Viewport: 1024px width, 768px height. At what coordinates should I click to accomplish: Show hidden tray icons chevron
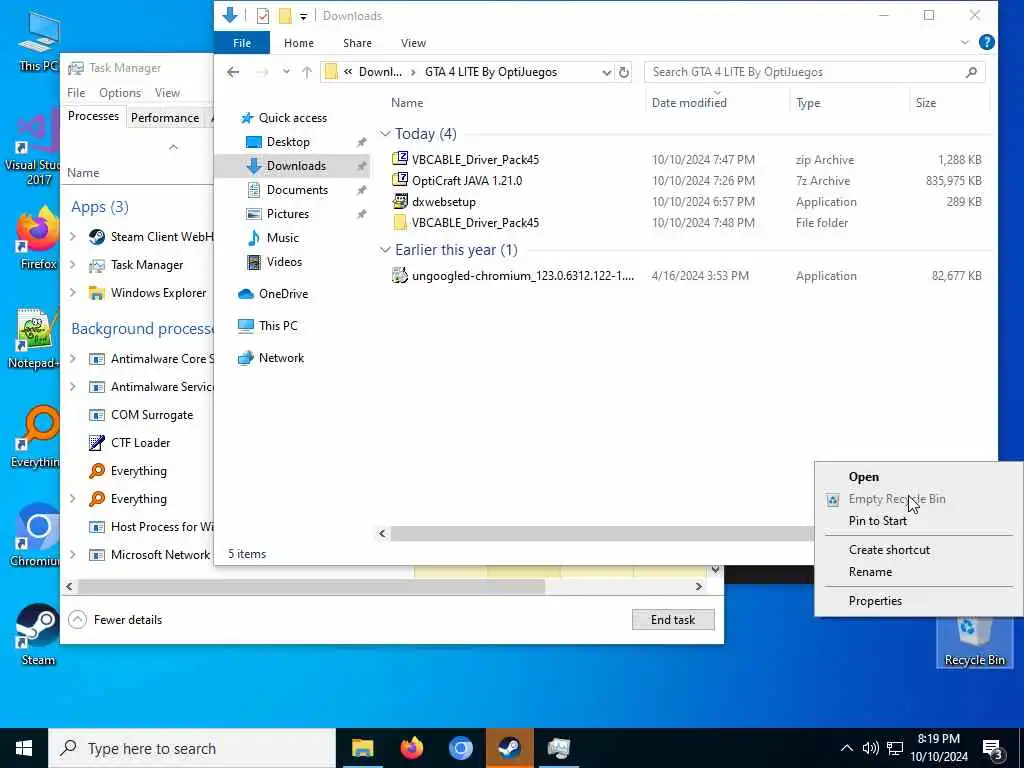click(x=846, y=748)
